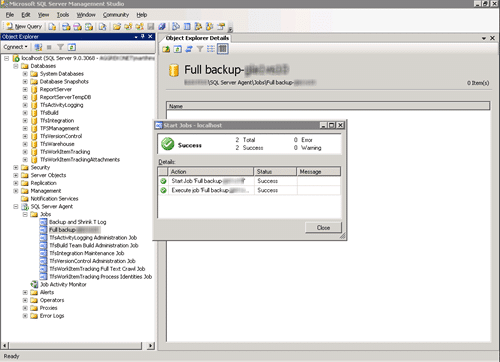This screenshot has width=500, height=362.
Task: Collapse the SQL Server Agent node
Action: coord(16,206)
